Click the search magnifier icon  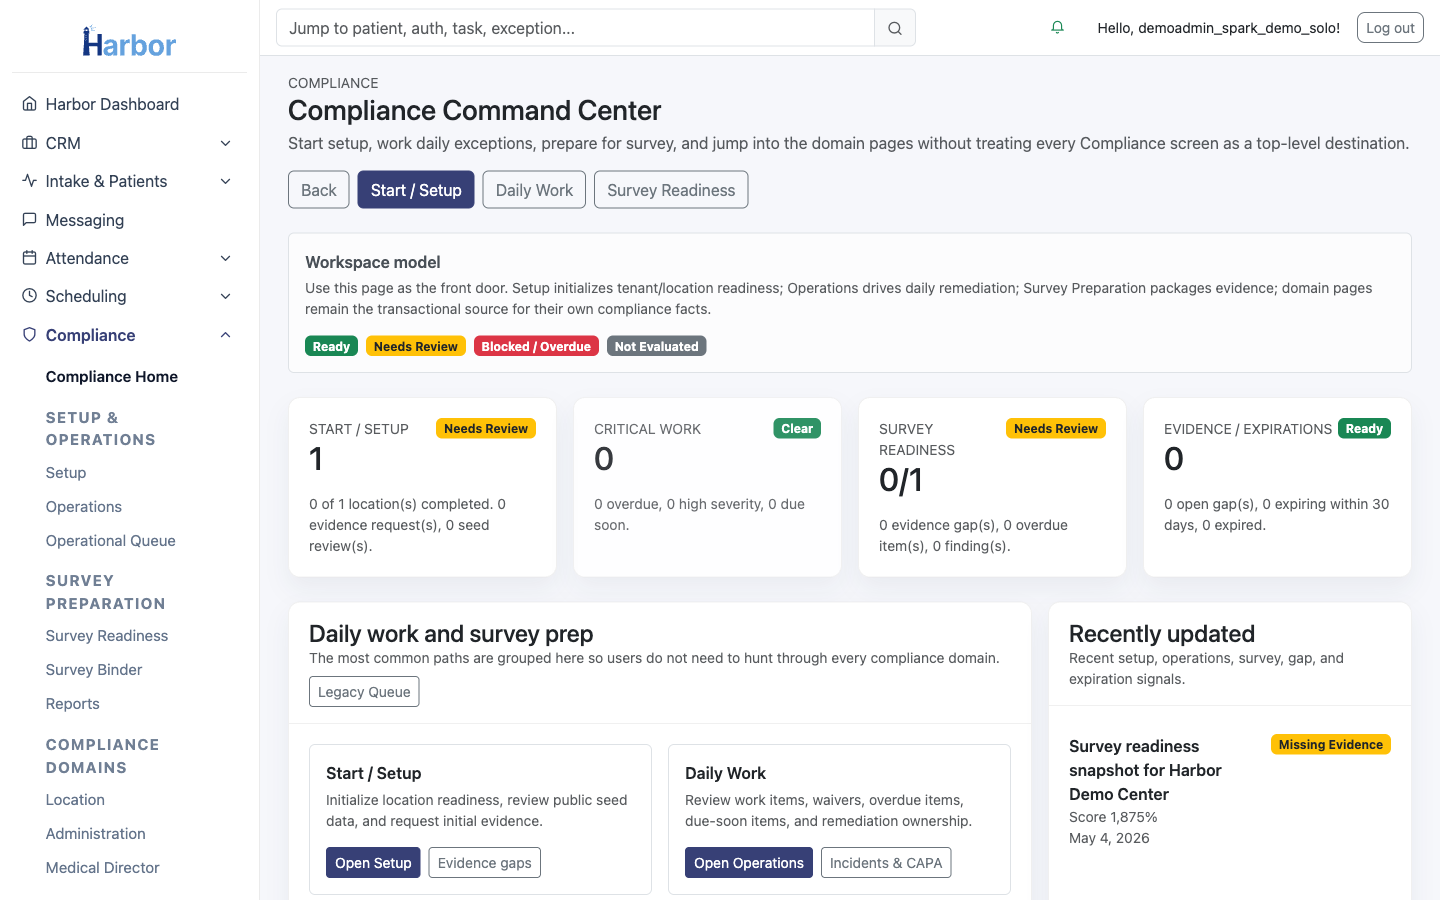pos(895,28)
